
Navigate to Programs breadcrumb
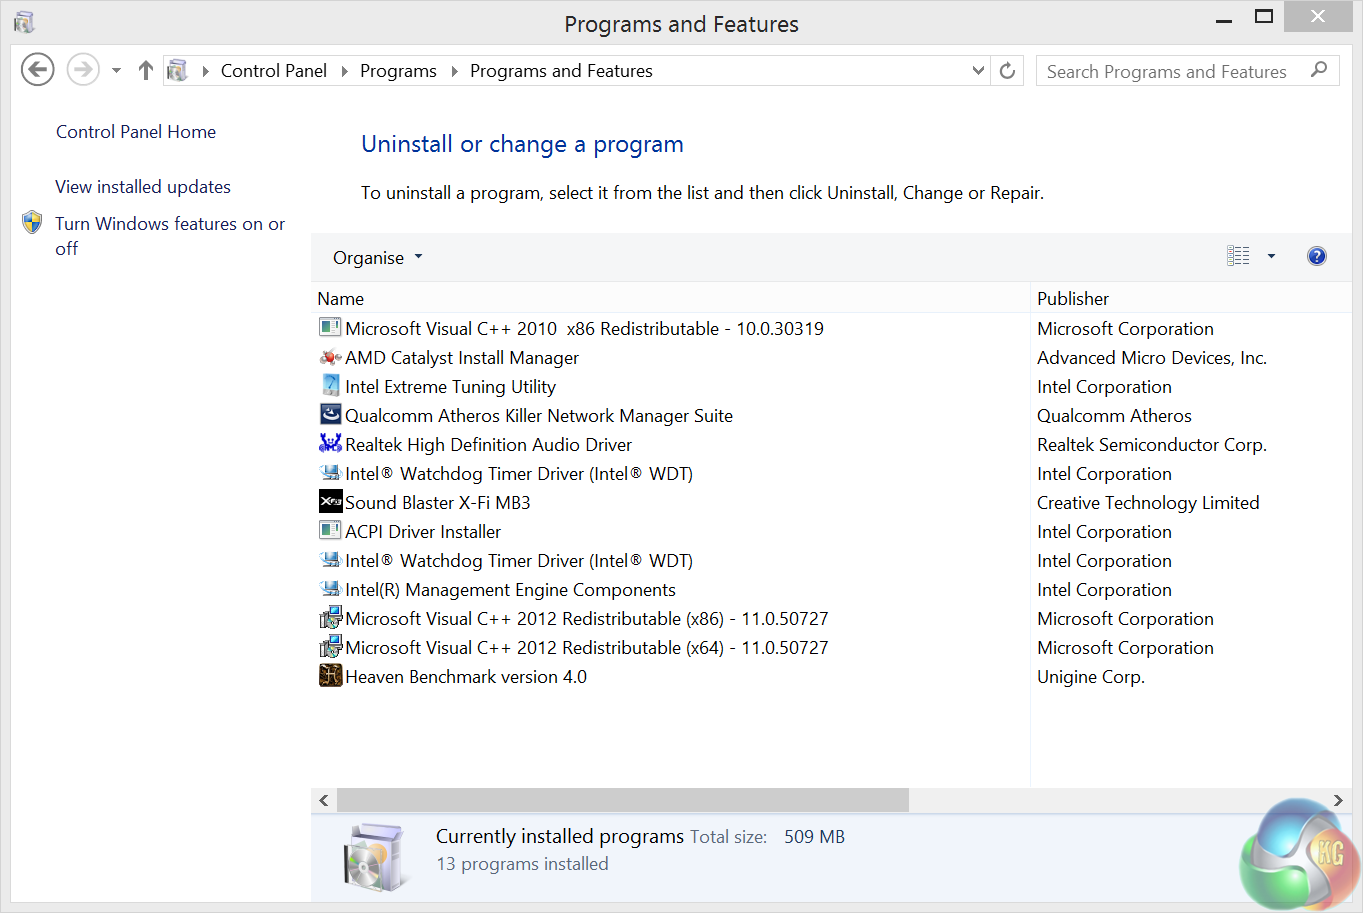398,71
